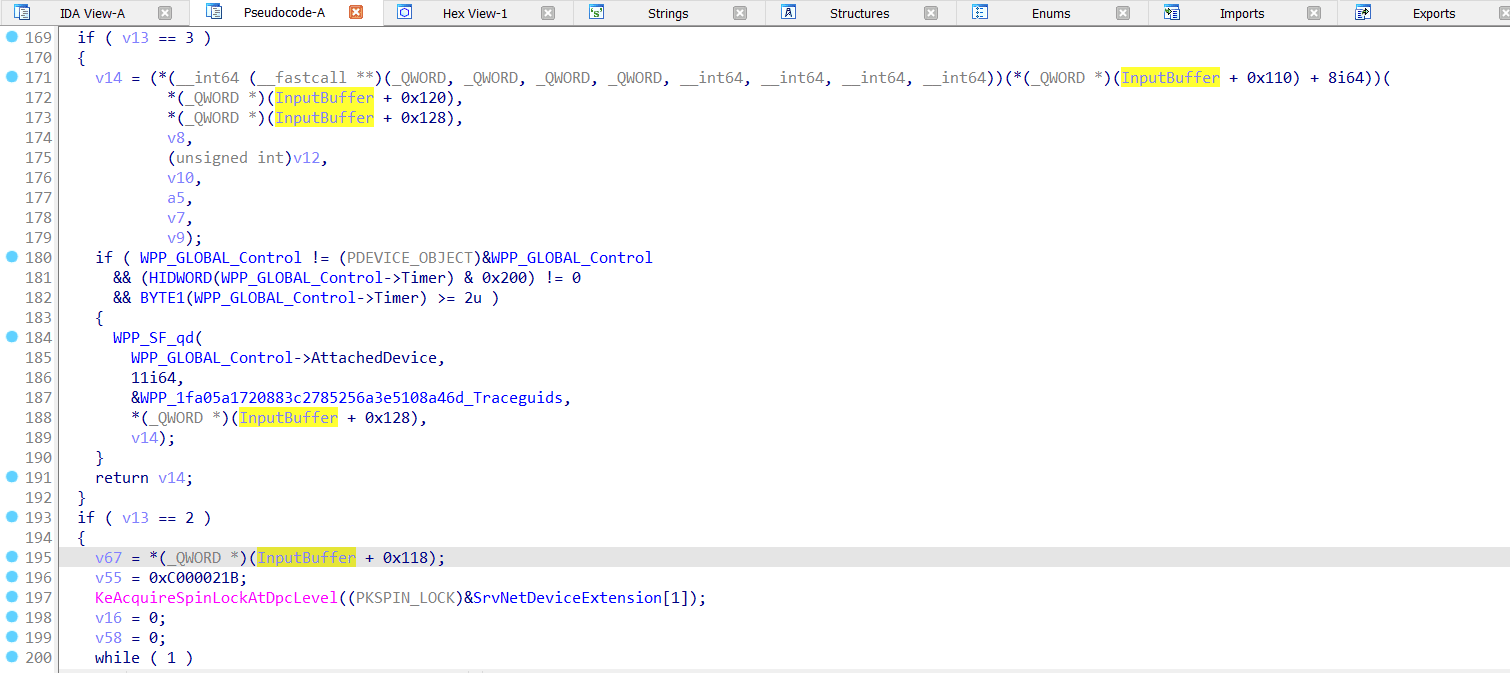
Task: Toggle the blue marker dot beside line 169
Action: 10,37
